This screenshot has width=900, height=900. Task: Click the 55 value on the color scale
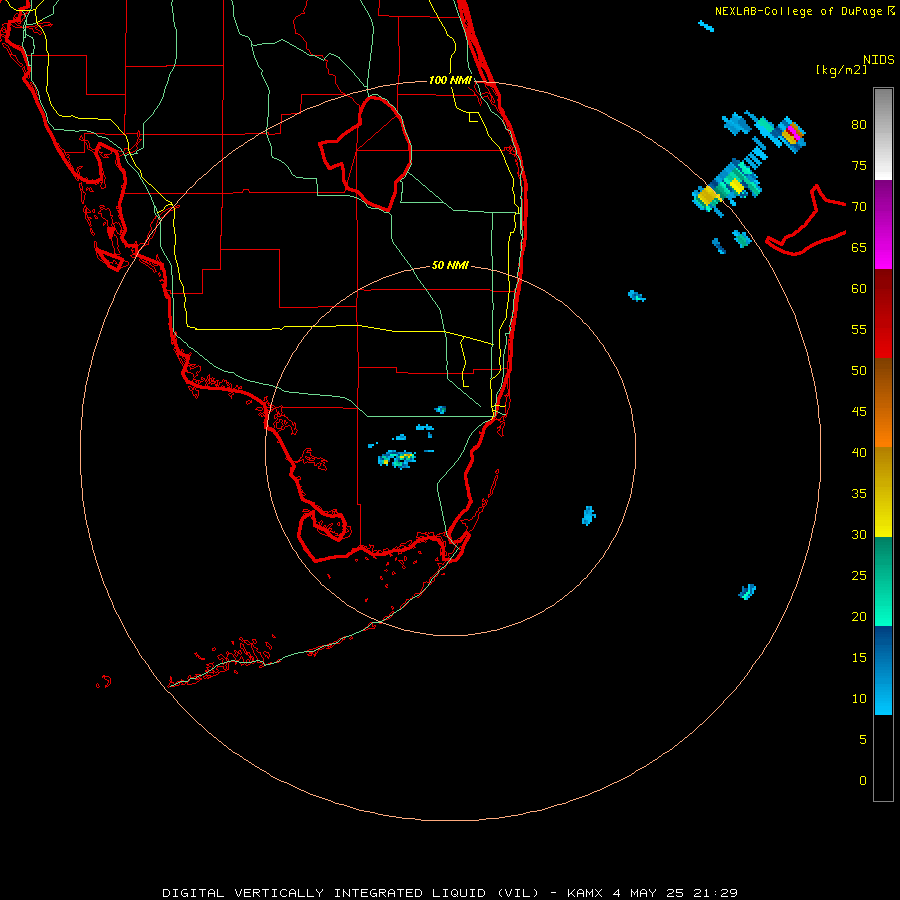[859, 329]
